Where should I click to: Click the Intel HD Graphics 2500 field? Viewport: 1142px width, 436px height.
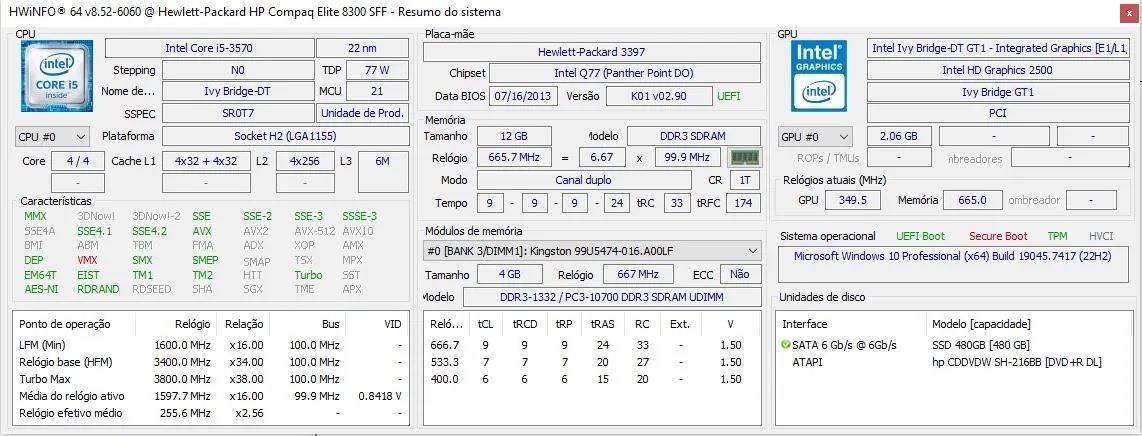(x=997, y=70)
